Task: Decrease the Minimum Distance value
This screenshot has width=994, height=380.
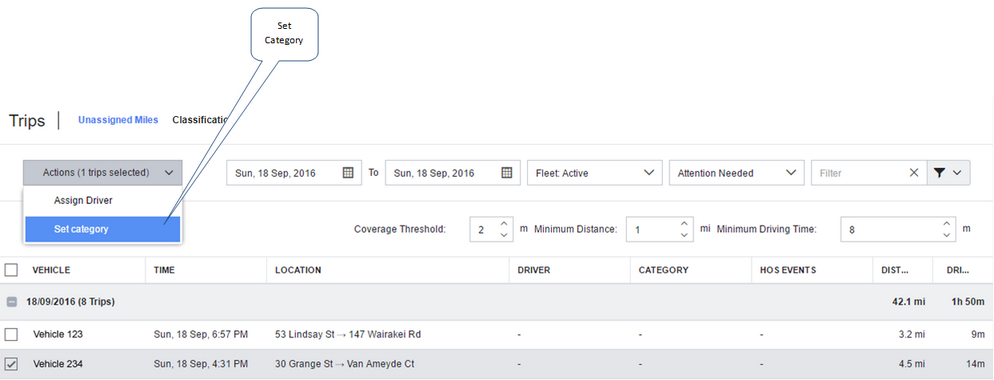Action: (x=683, y=235)
